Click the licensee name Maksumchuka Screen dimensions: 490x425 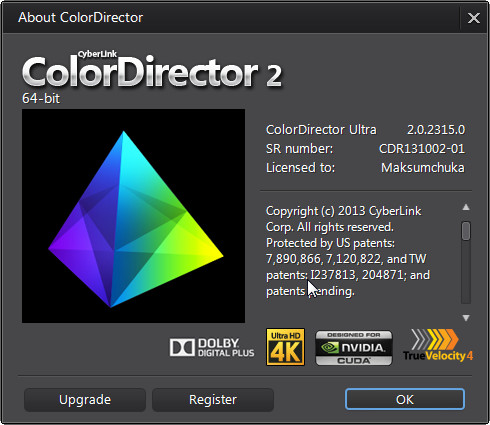click(x=423, y=168)
